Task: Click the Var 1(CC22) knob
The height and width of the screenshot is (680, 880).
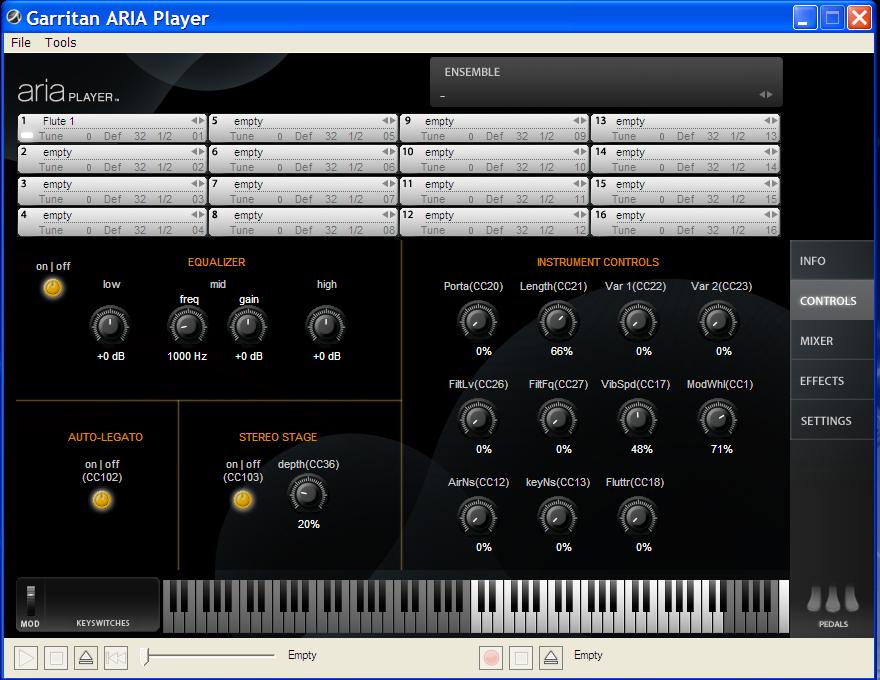Action: (638, 321)
